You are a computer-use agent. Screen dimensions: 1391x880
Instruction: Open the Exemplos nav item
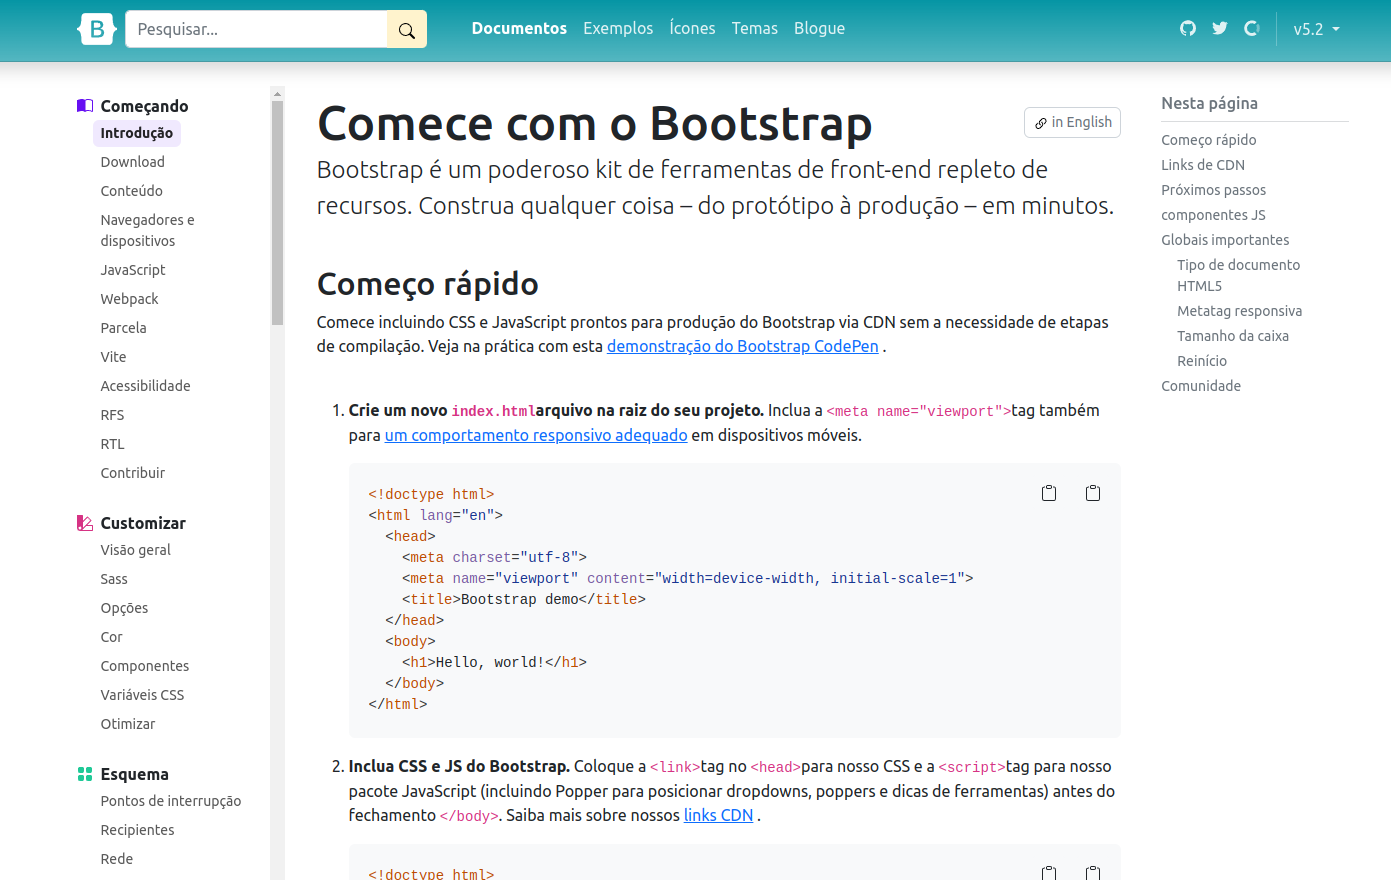[x=618, y=28]
